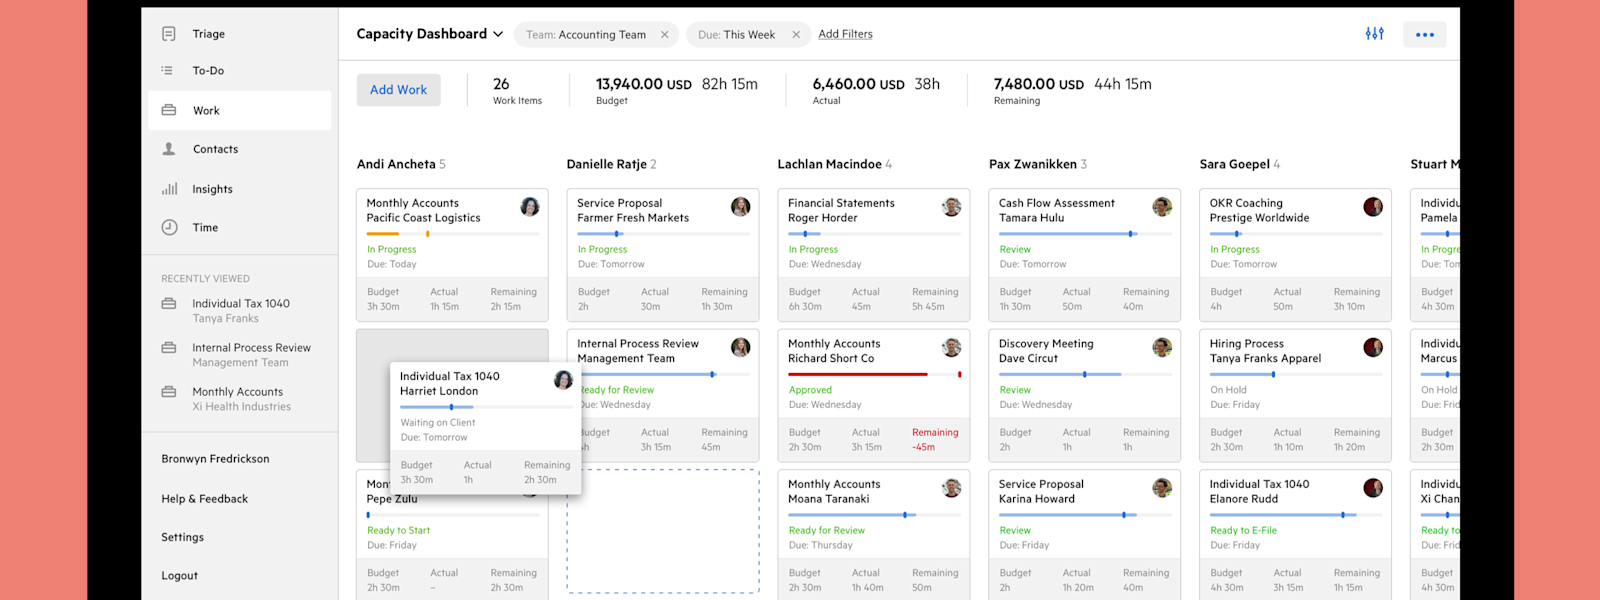Click avatar on Prestige Worldwide card

point(1373,207)
